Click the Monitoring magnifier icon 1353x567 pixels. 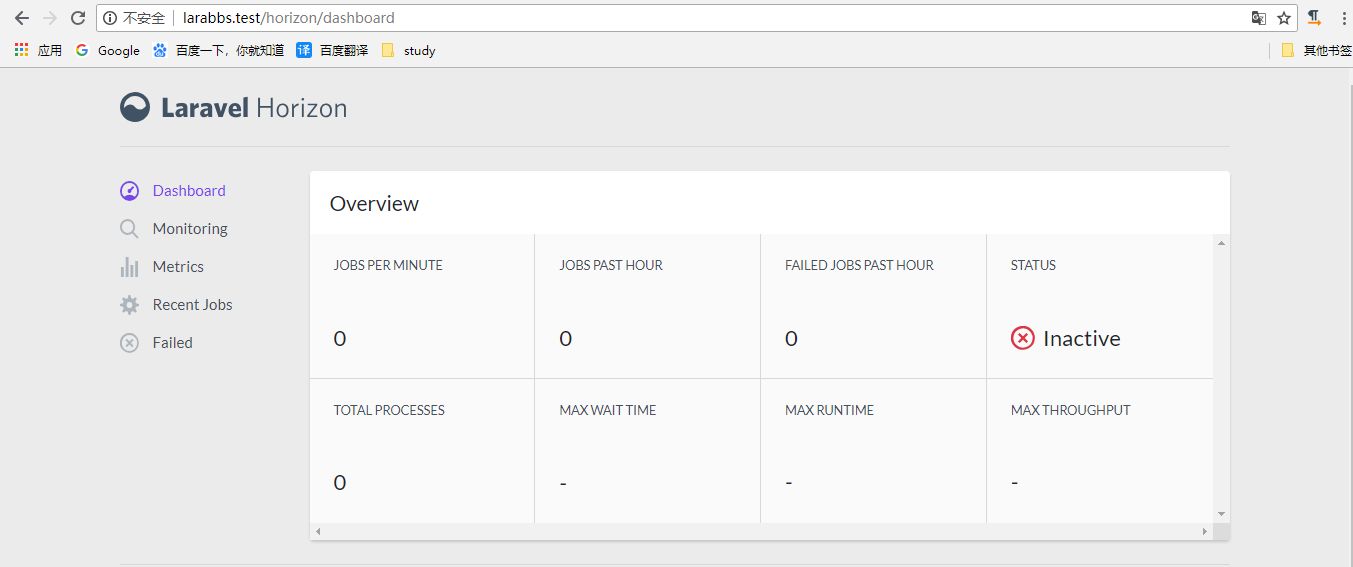pos(129,229)
